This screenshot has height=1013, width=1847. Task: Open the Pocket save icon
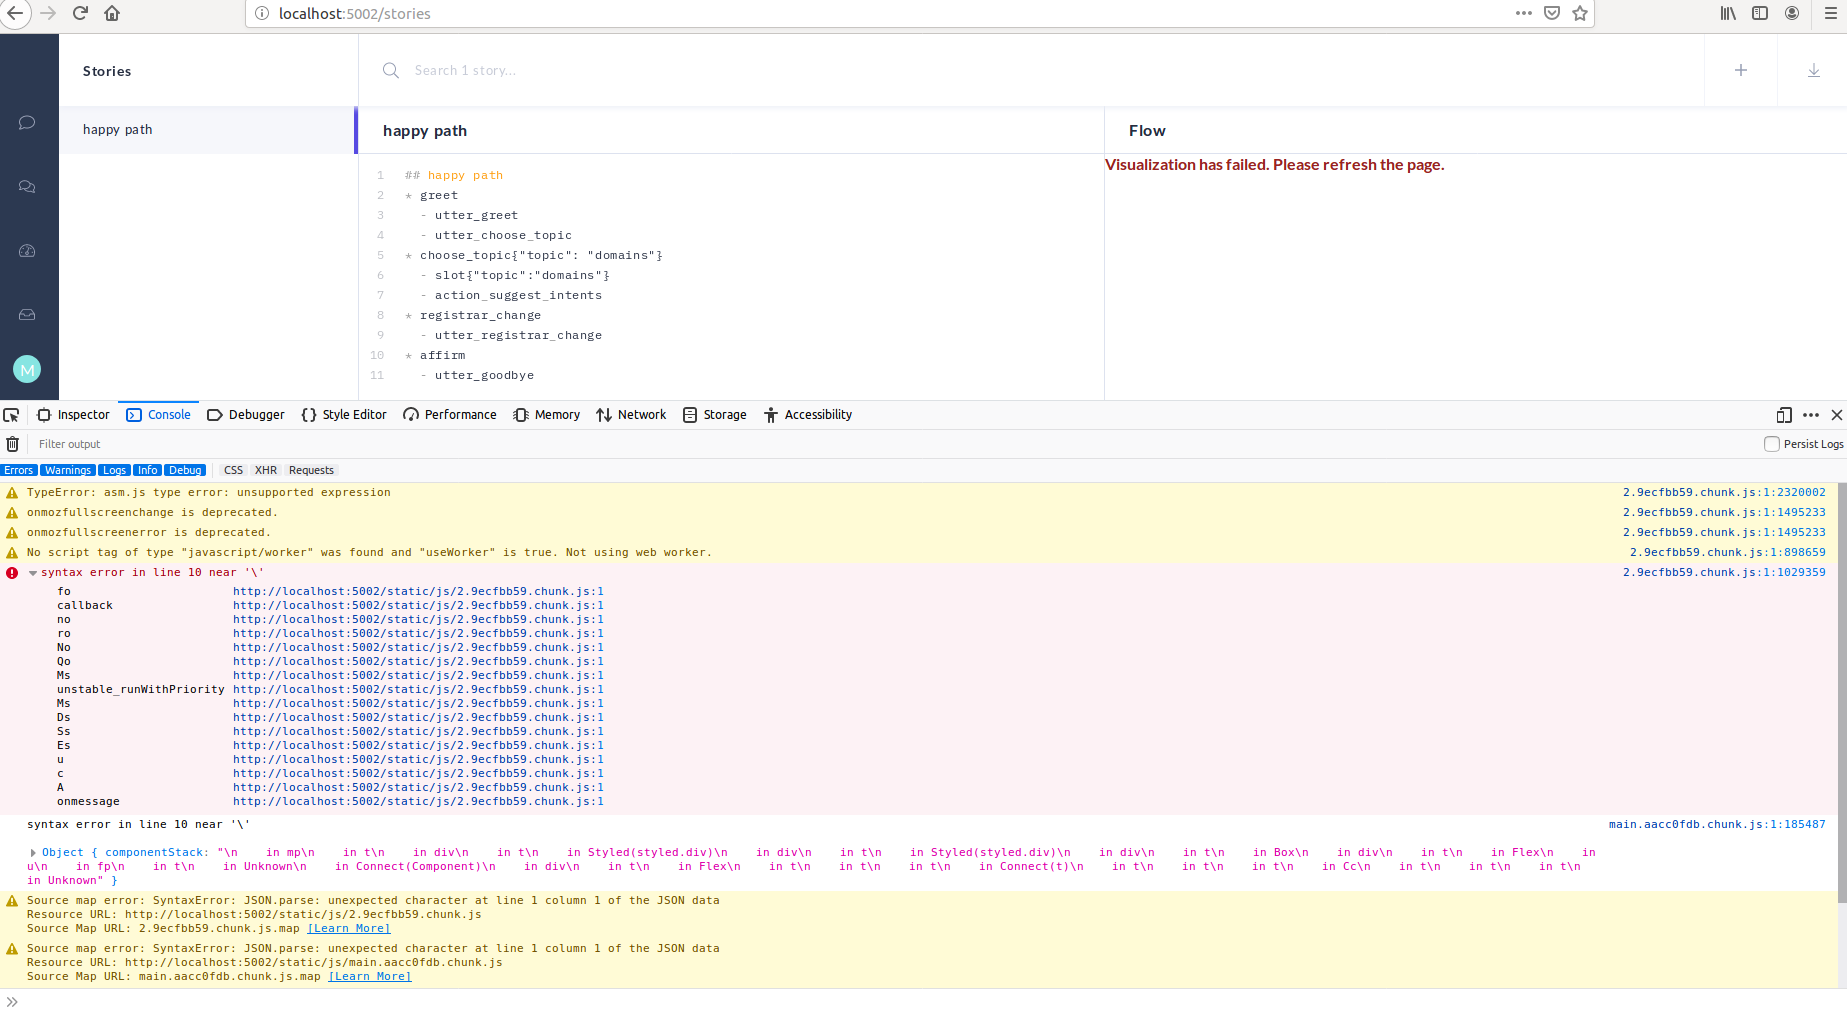click(x=1552, y=13)
